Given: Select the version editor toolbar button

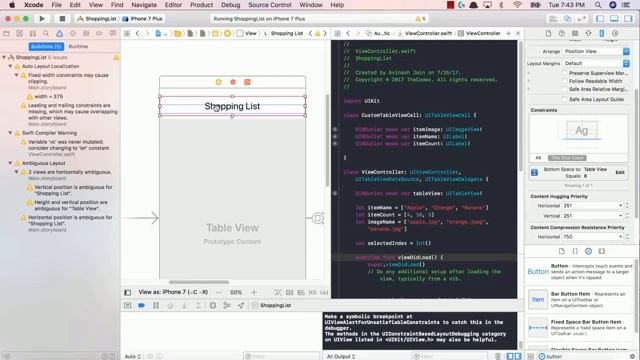Looking at the screenshot, I should (582, 19).
